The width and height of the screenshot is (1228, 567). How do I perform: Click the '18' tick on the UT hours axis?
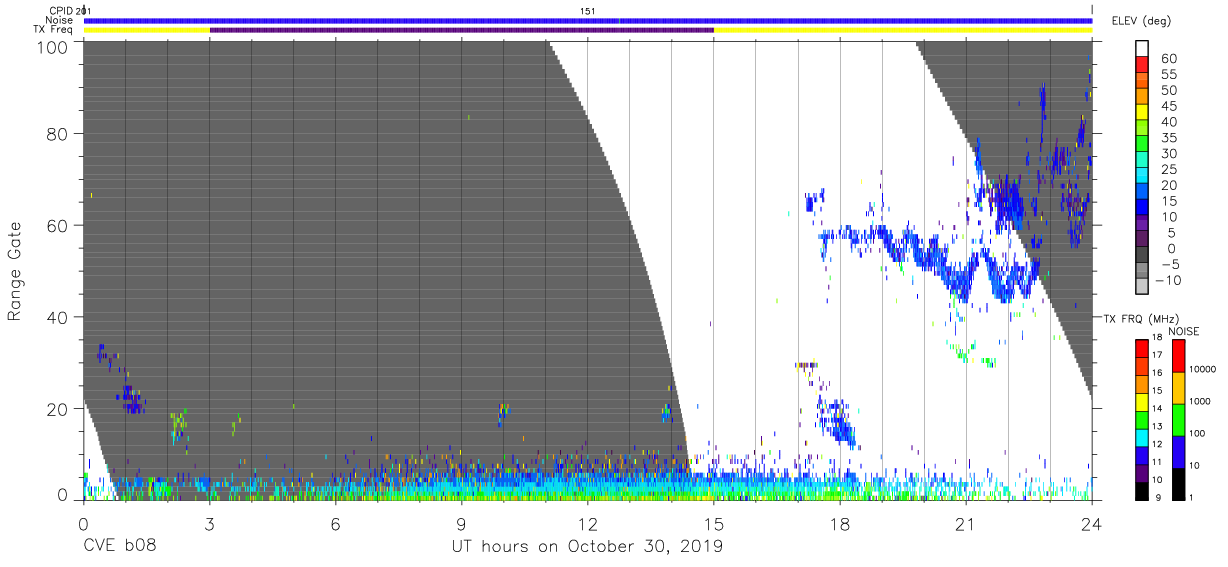(x=839, y=522)
